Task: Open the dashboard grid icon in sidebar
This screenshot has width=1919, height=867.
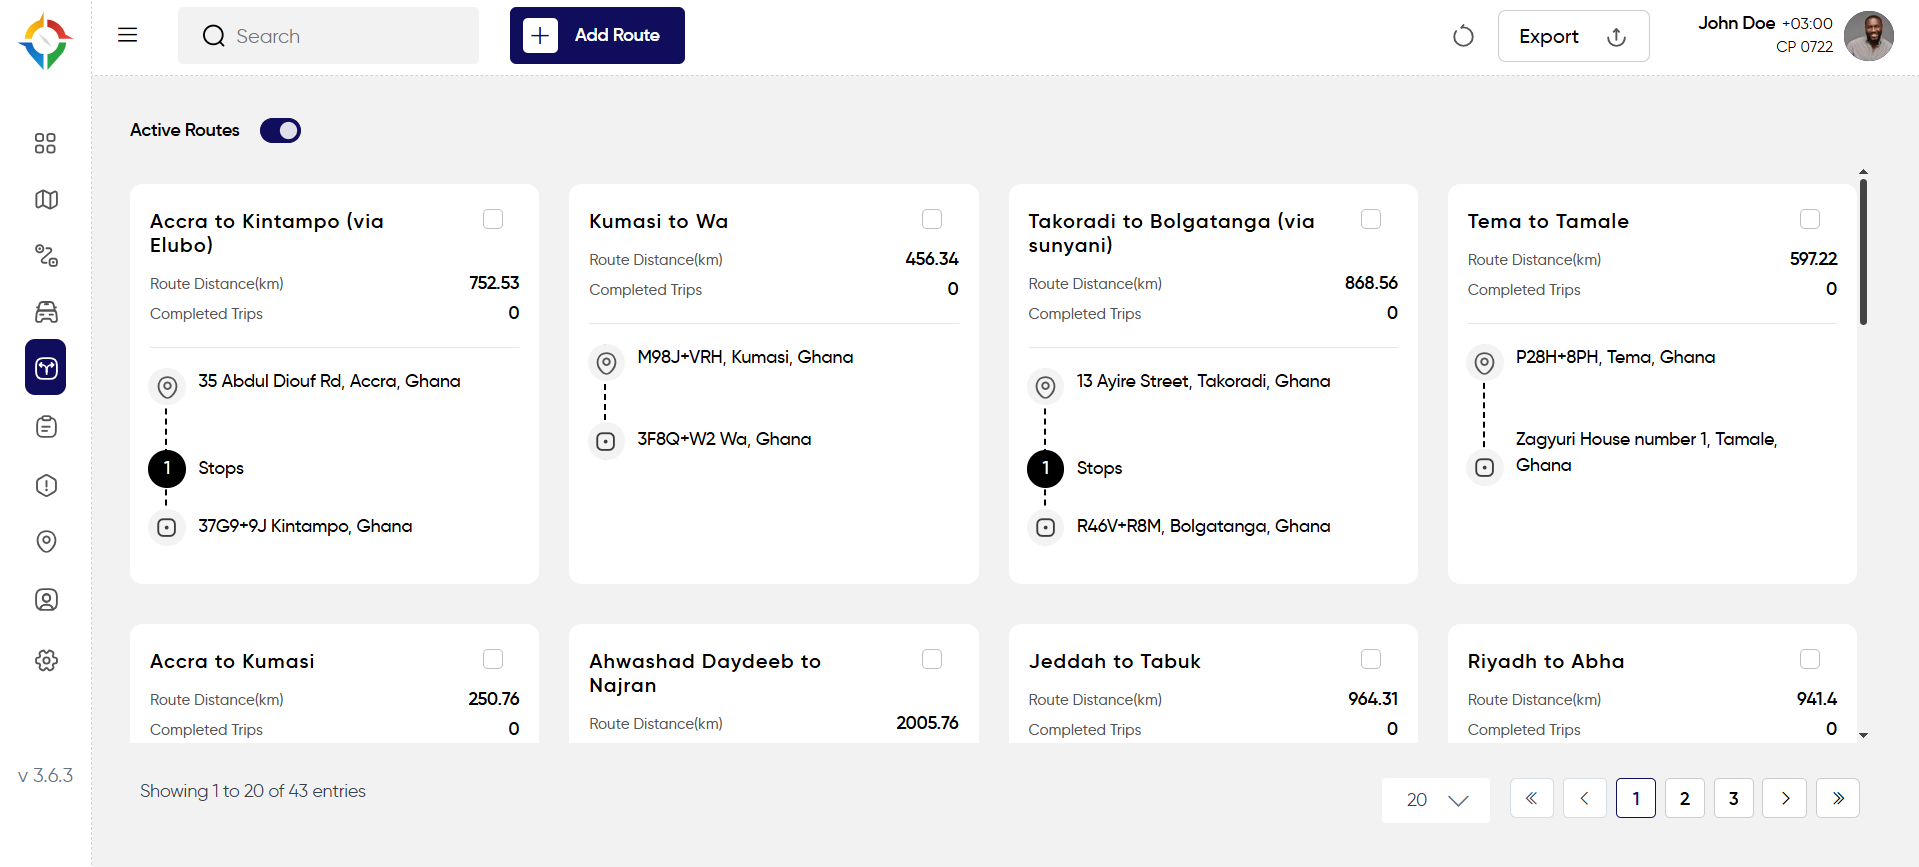Action: pyautogui.click(x=45, y=143)
